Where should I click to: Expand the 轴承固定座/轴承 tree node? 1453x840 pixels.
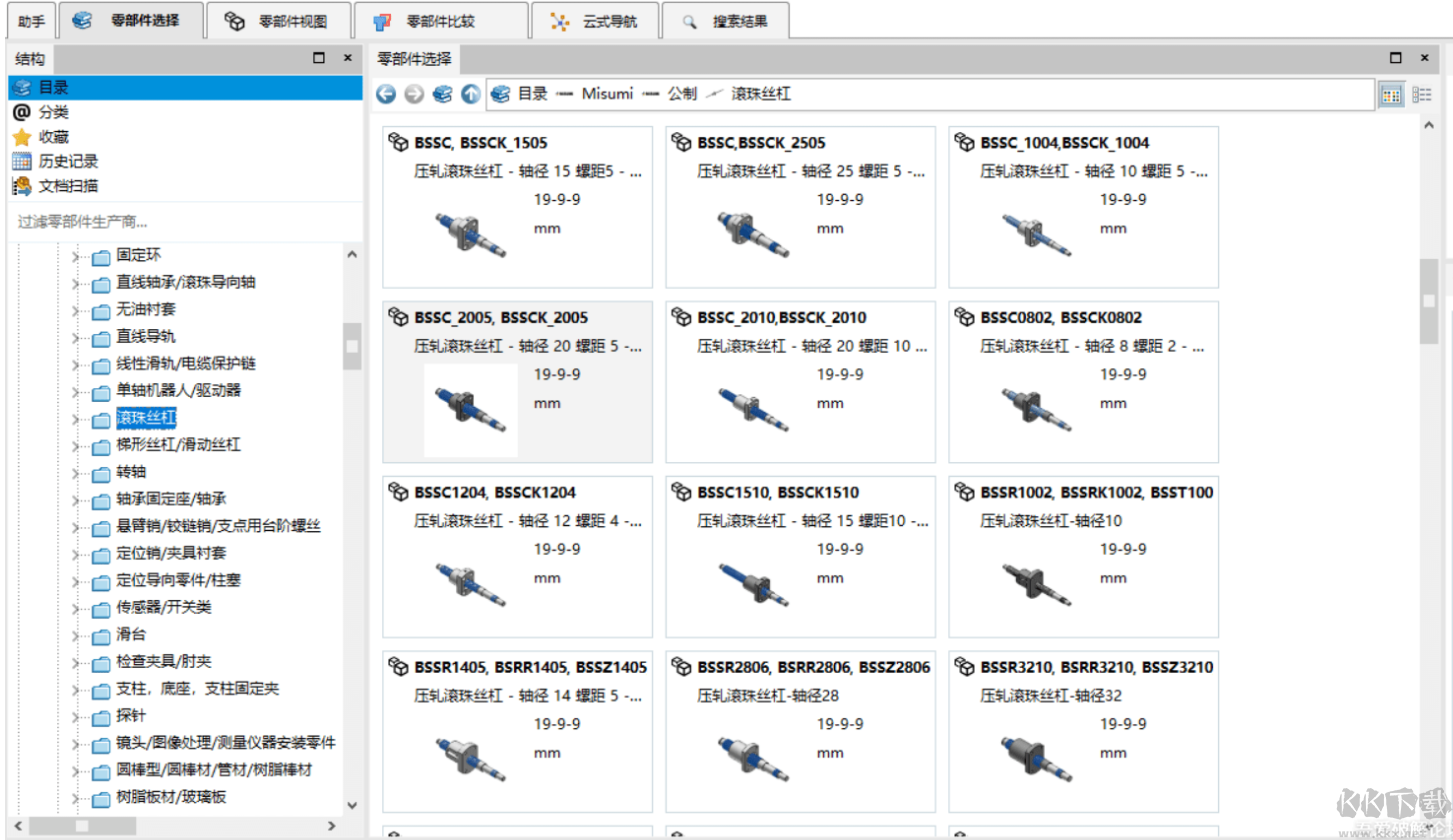pos(75,499)
